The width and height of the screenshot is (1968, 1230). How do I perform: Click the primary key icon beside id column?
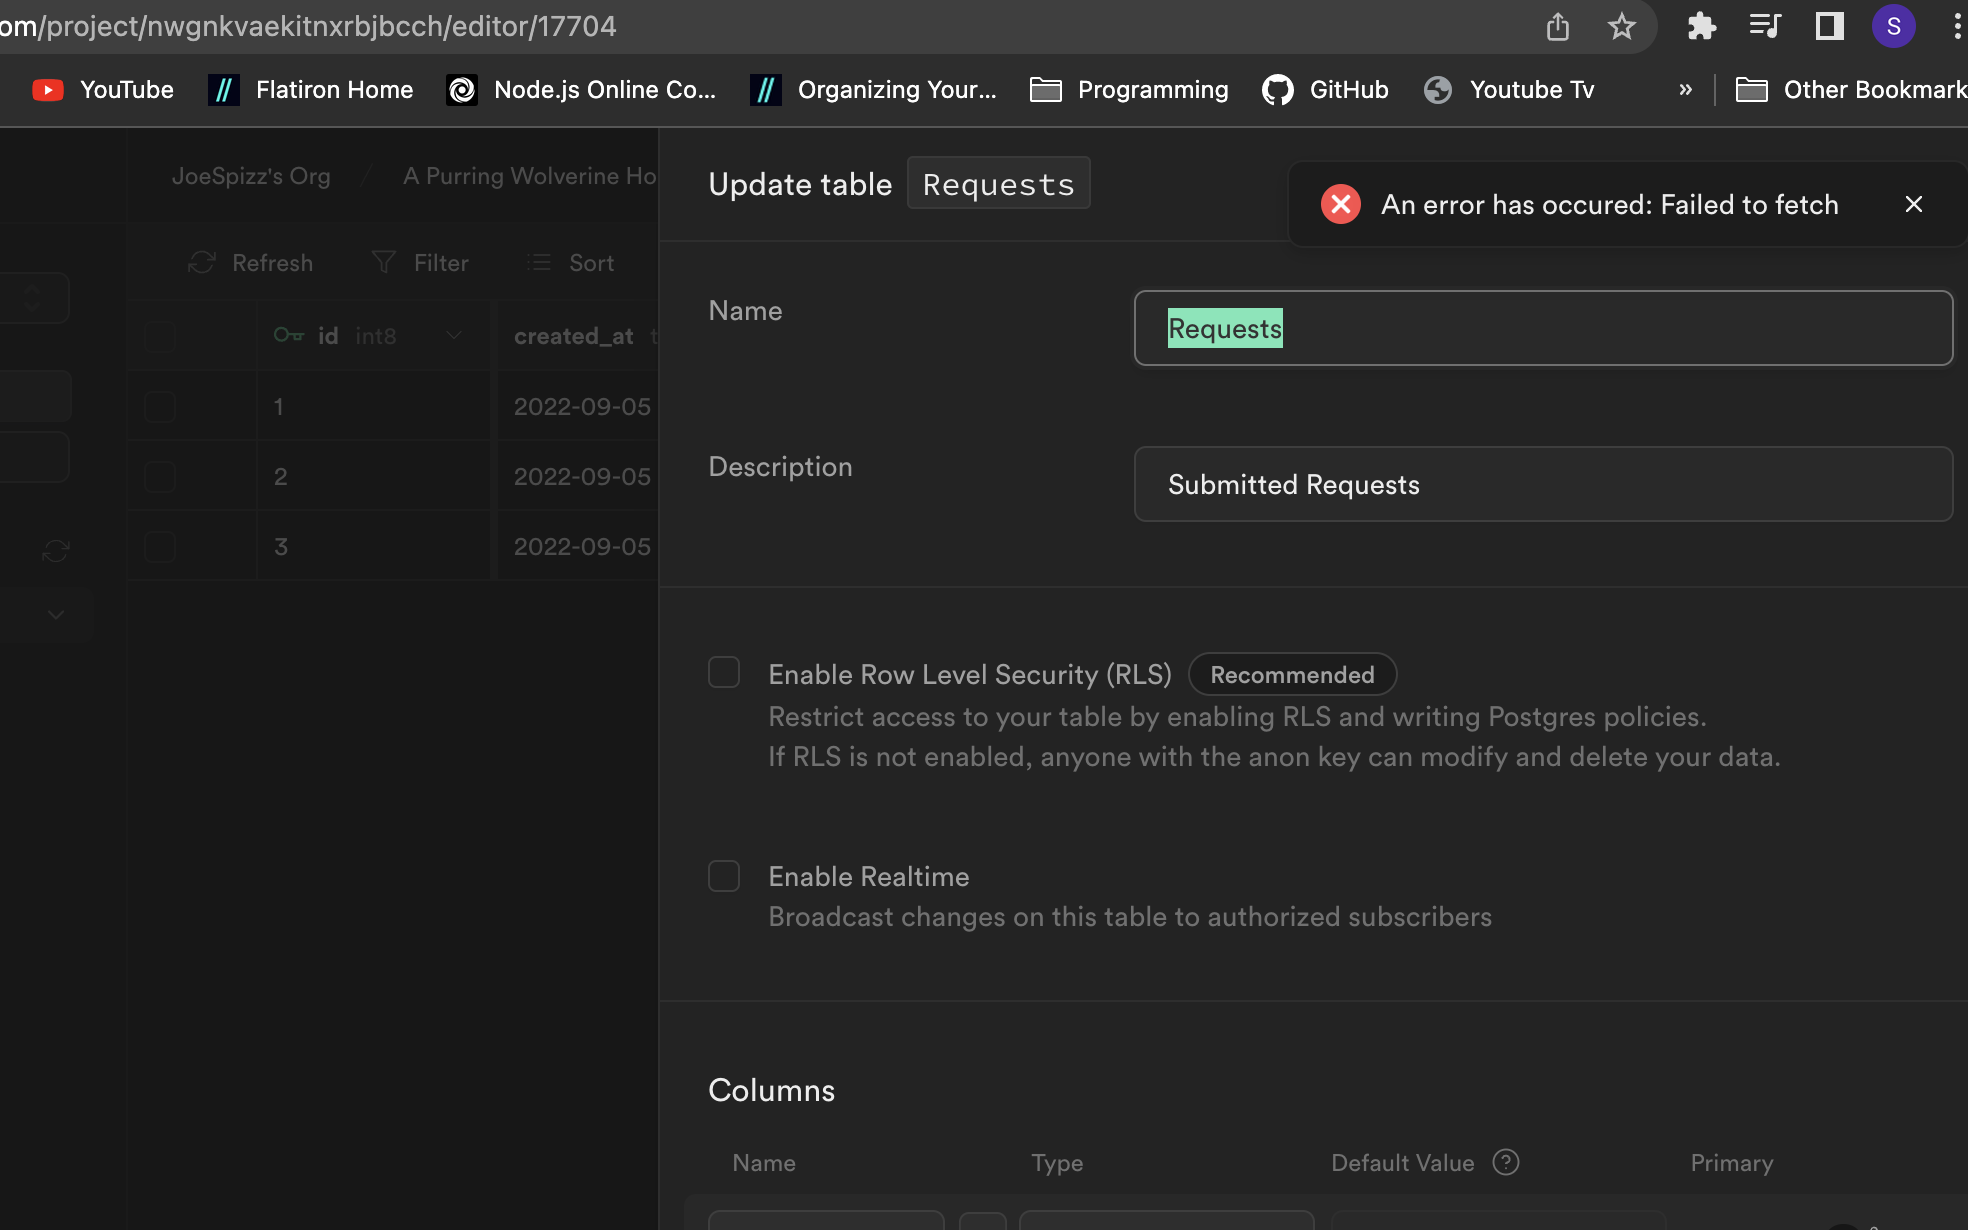pyautogui.click(x=287, y=335)
